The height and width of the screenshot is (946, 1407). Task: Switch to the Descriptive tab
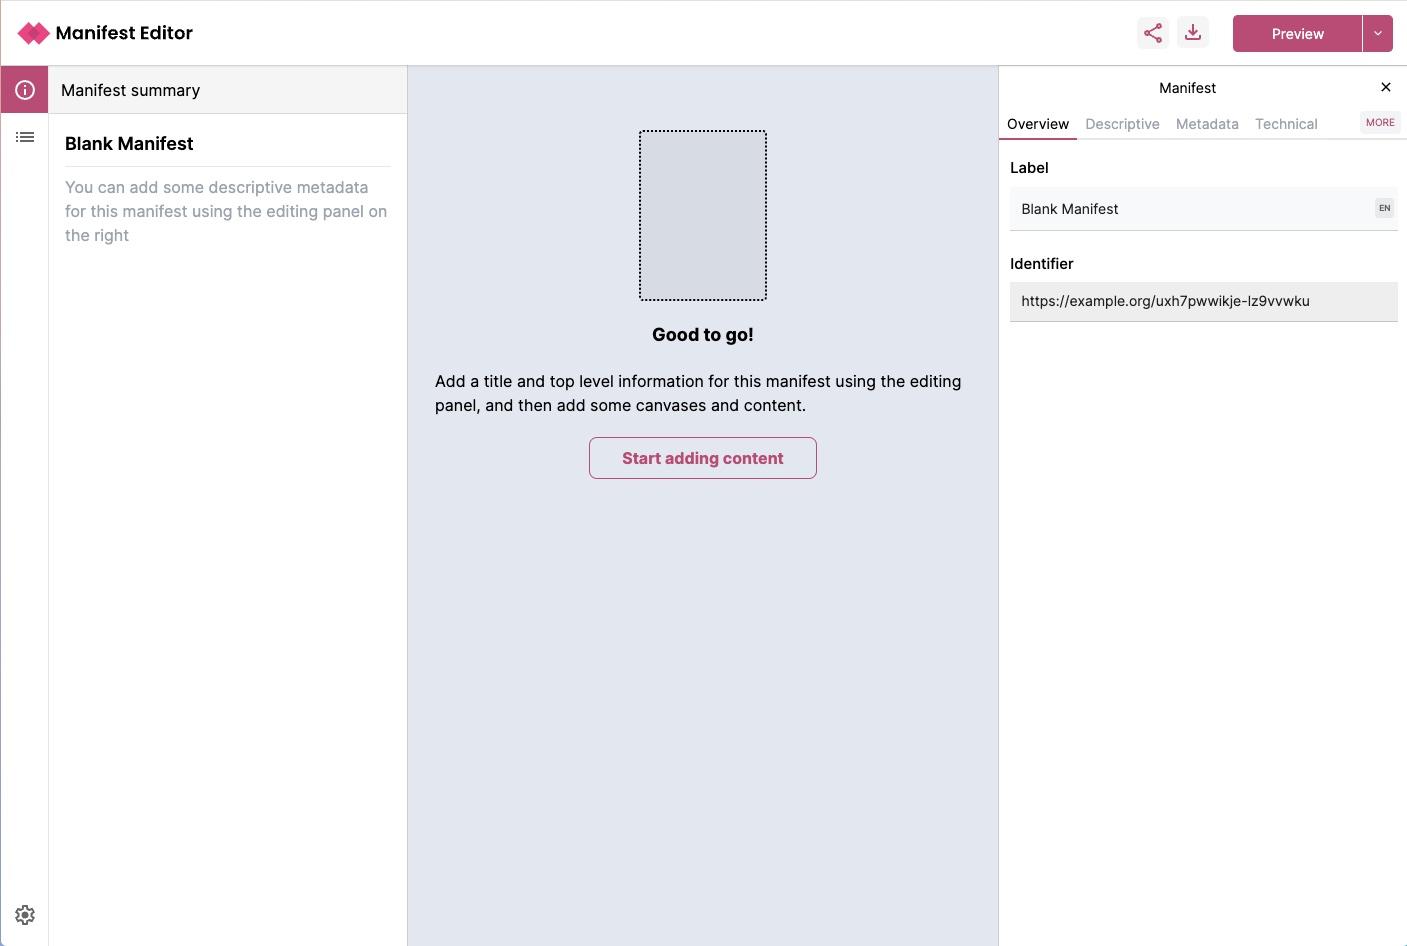click(1122, 124)
